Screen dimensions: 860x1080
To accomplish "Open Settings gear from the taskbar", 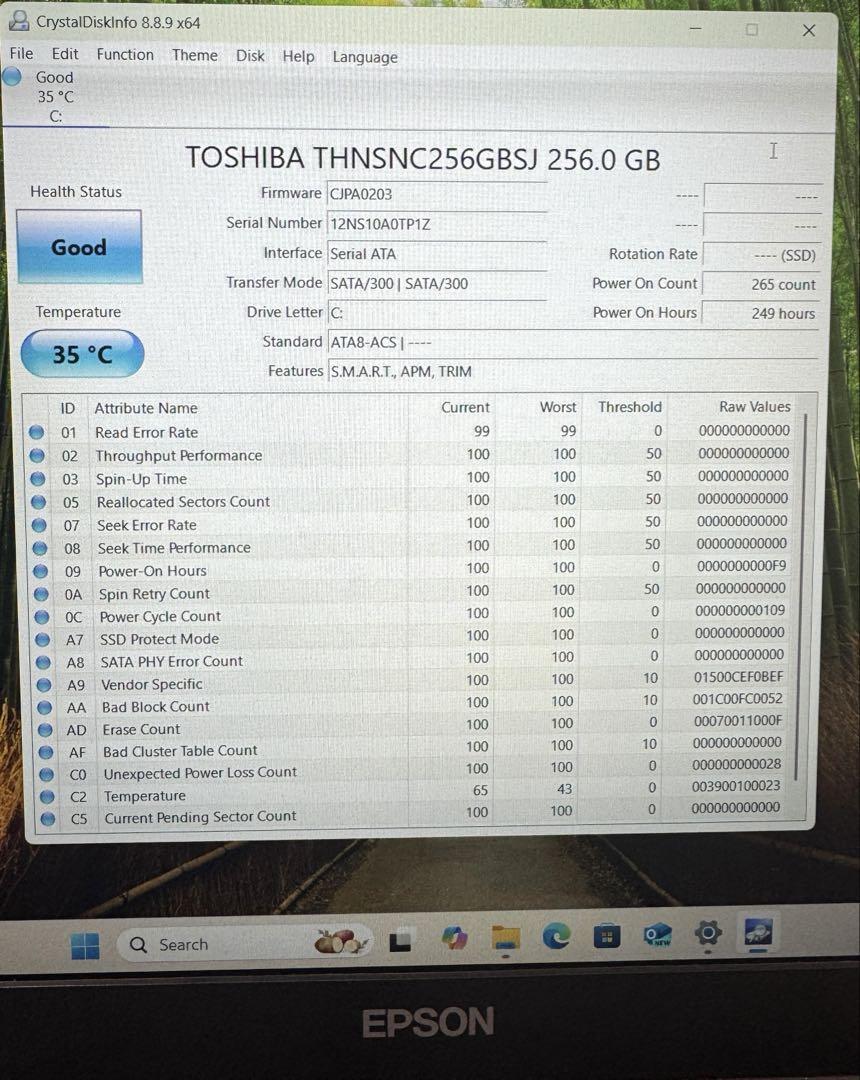I will pos(708,934).
